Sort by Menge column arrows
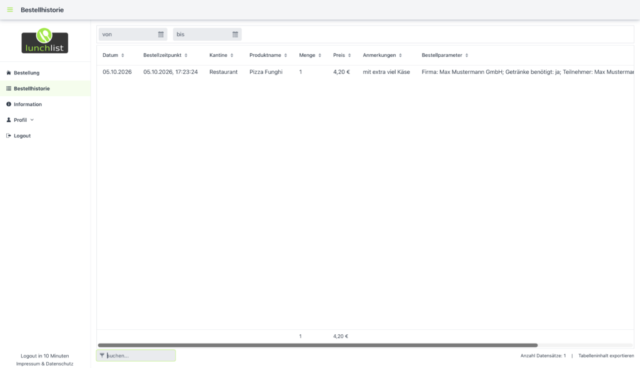This screenshot has height=368, width=640. pyautogui.click(x=320, y=55)
